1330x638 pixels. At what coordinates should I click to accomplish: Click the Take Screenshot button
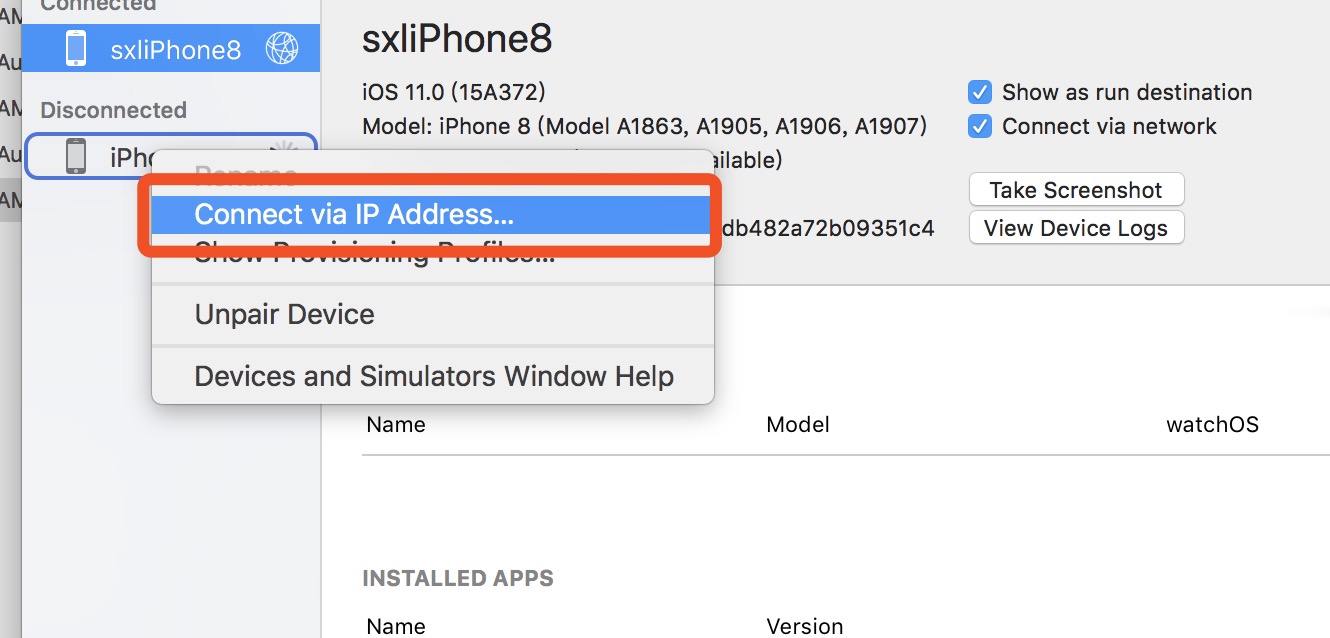pyautogui.click(x=1076, y=190)
